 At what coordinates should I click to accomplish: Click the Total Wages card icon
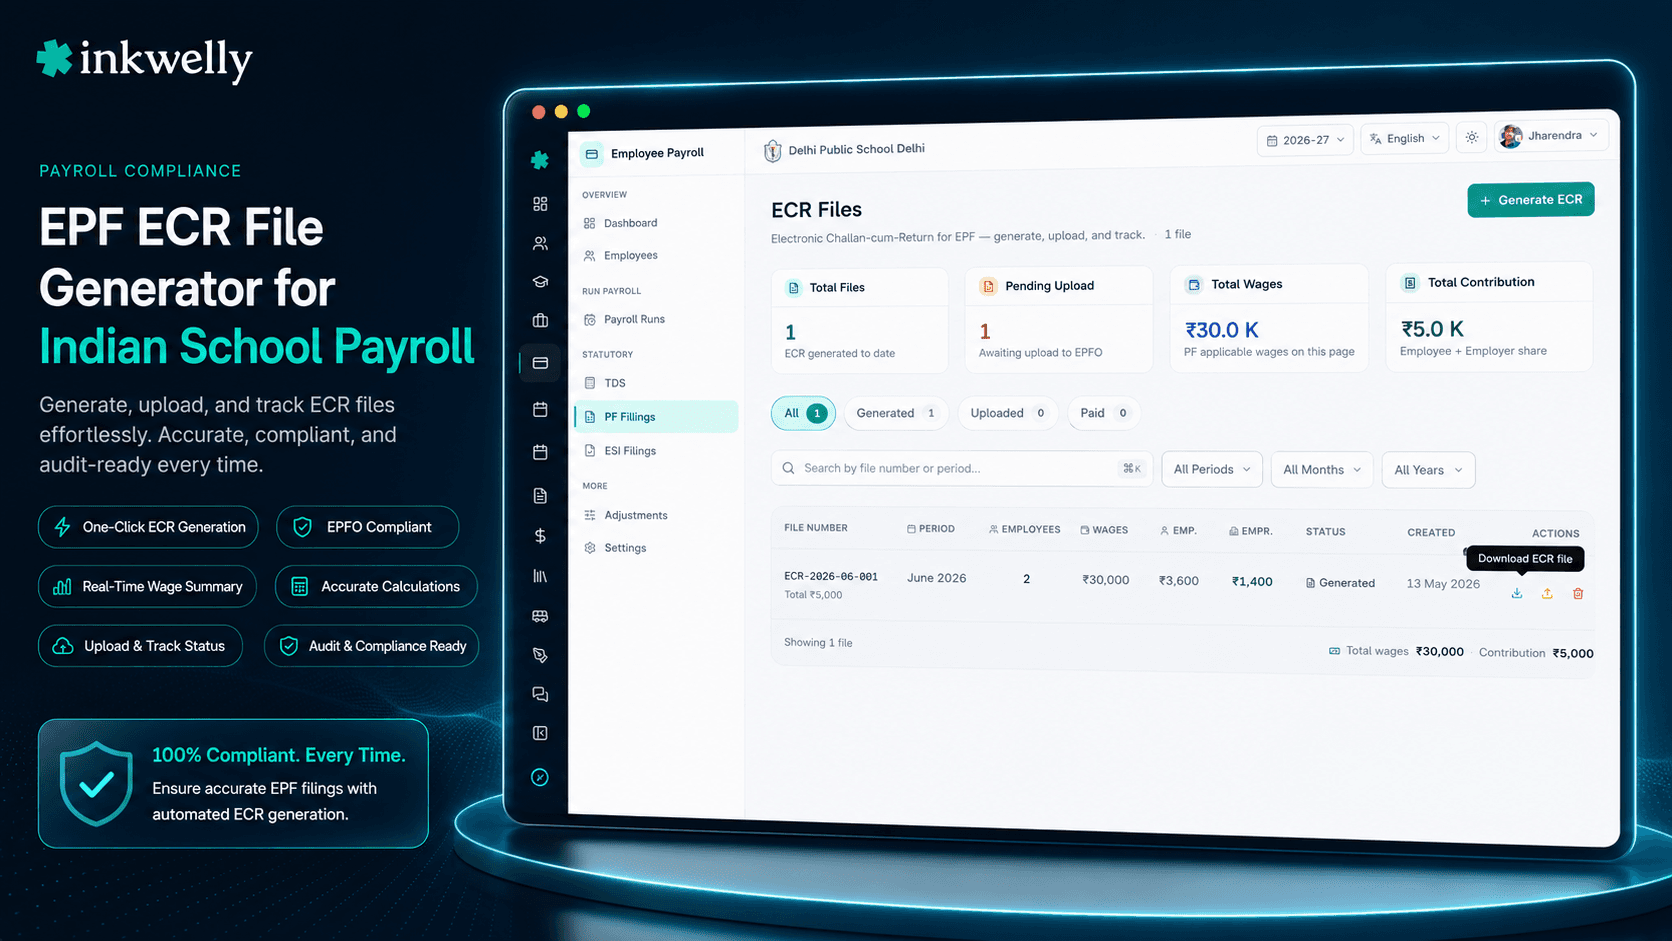[x=1194, y=285]
